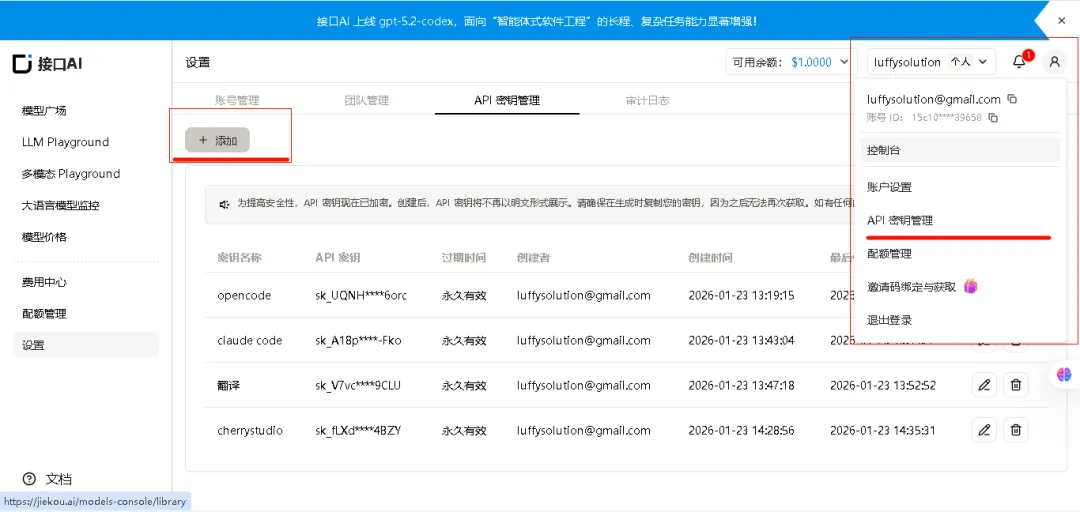Image resolution: width=1080 pixels, height=512 pixels.
Task: Select API 密钥管理 in the account dropdown menu
Action: tap(900, 221)
